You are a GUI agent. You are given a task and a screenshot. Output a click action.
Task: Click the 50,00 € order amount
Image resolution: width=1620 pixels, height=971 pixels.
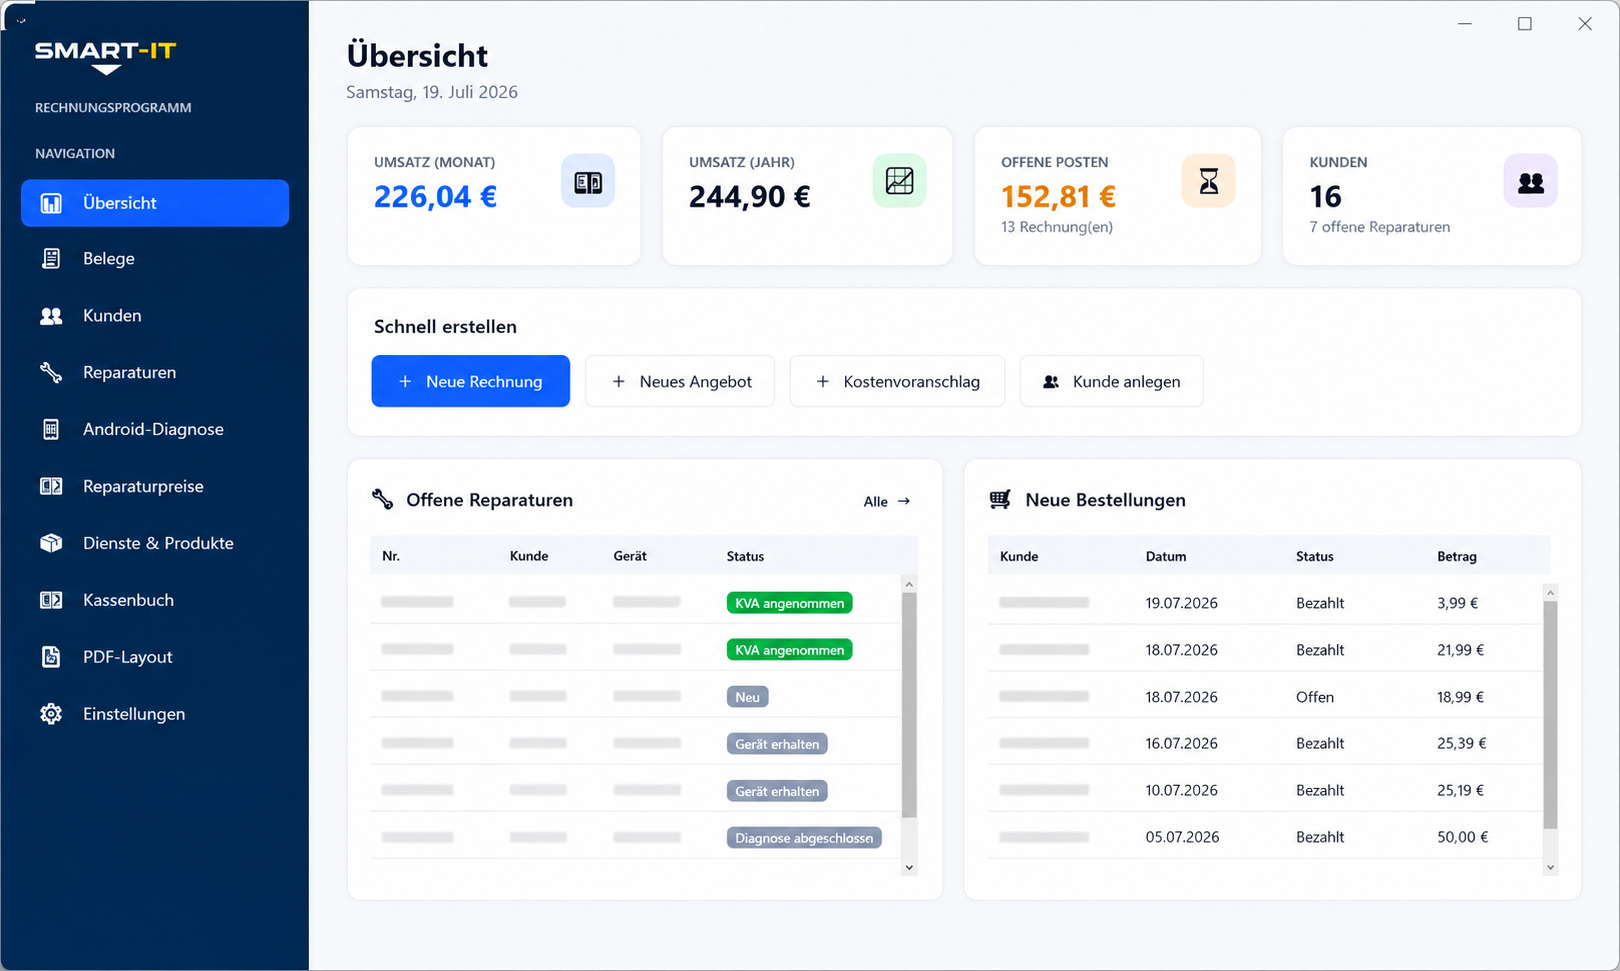(x=1462, y=837)
